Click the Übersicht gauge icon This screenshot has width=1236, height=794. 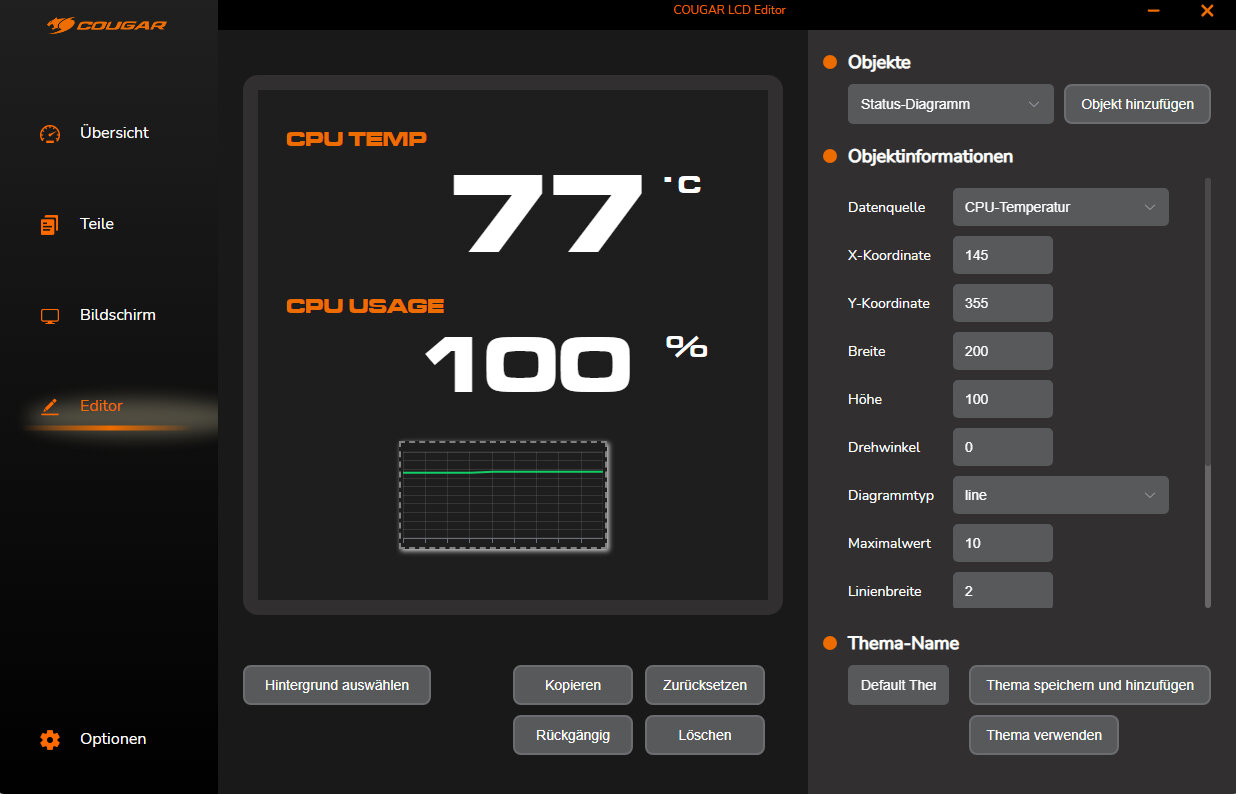(50, 134)
